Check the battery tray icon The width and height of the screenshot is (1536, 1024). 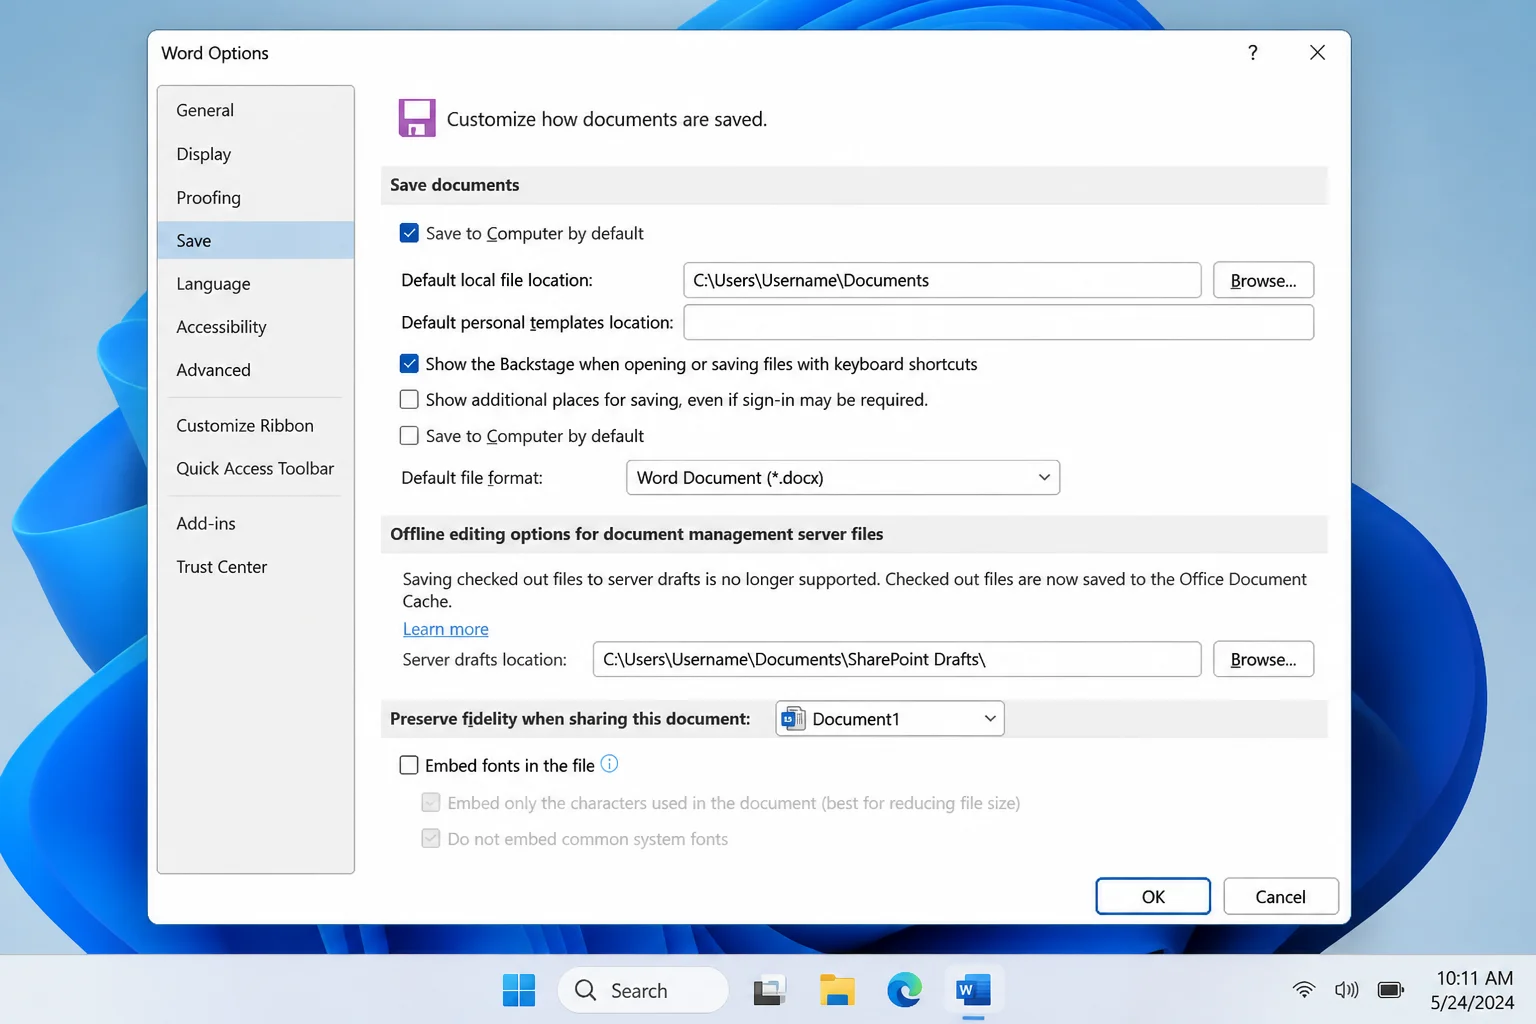point(1391,990)
